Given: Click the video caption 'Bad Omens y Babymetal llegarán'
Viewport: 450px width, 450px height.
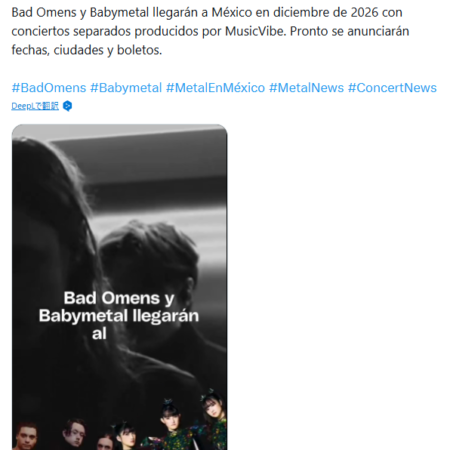Looking at the screenshot, I should click(119, 307).
